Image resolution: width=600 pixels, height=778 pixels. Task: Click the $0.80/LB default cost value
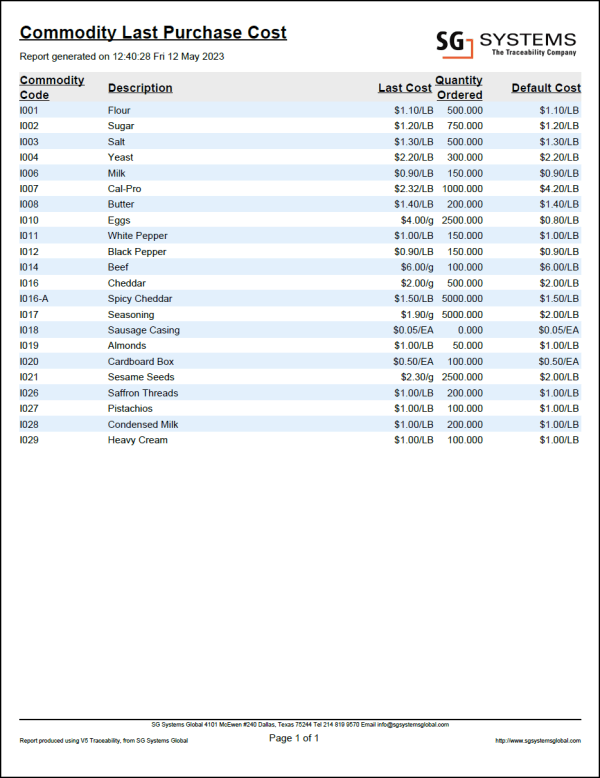[x=559, y=220]
